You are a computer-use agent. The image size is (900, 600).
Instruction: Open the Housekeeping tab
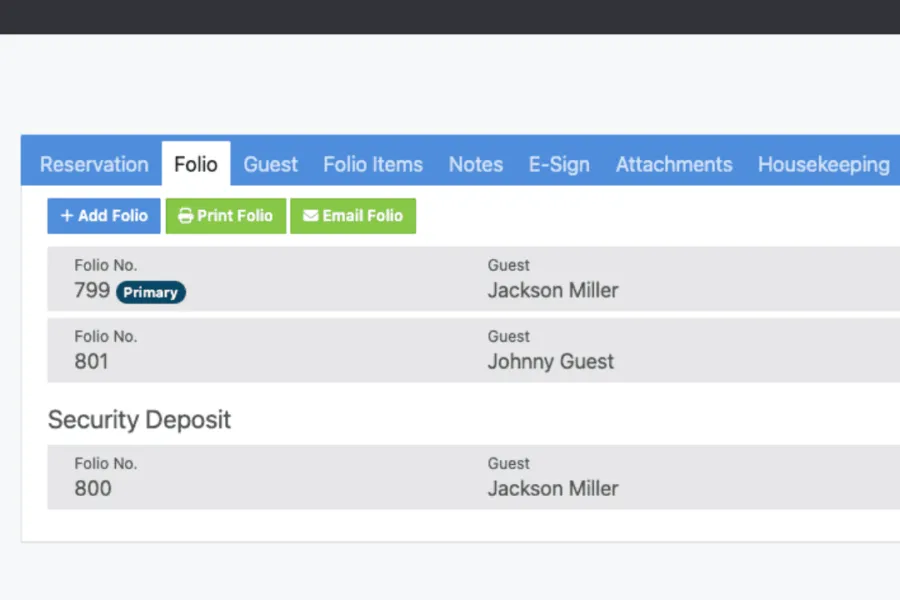[x=823, y=165]
